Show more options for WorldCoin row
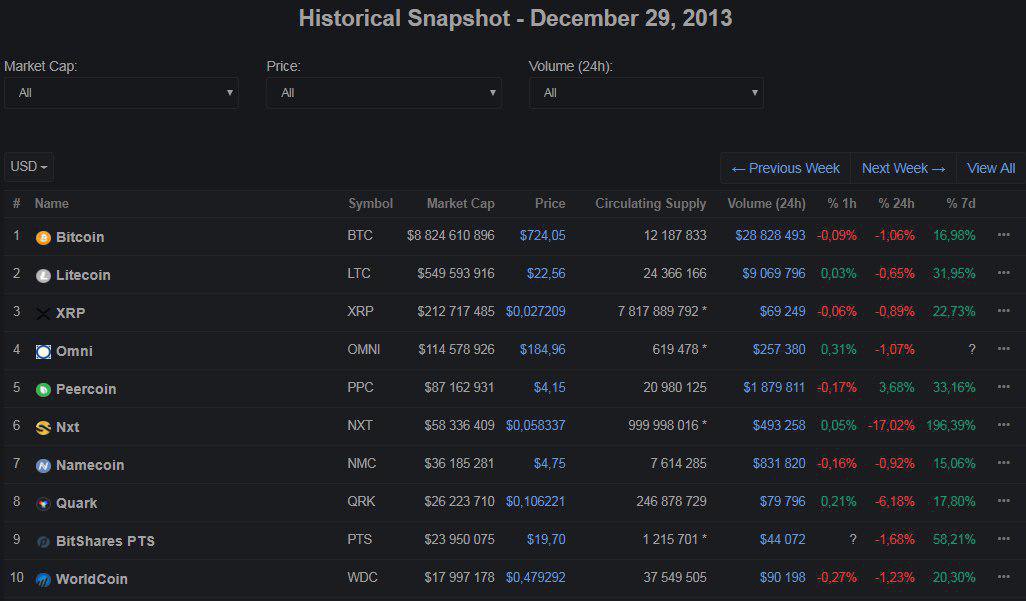Viewport: 1026px width, 601px height. click(1003, 577)
